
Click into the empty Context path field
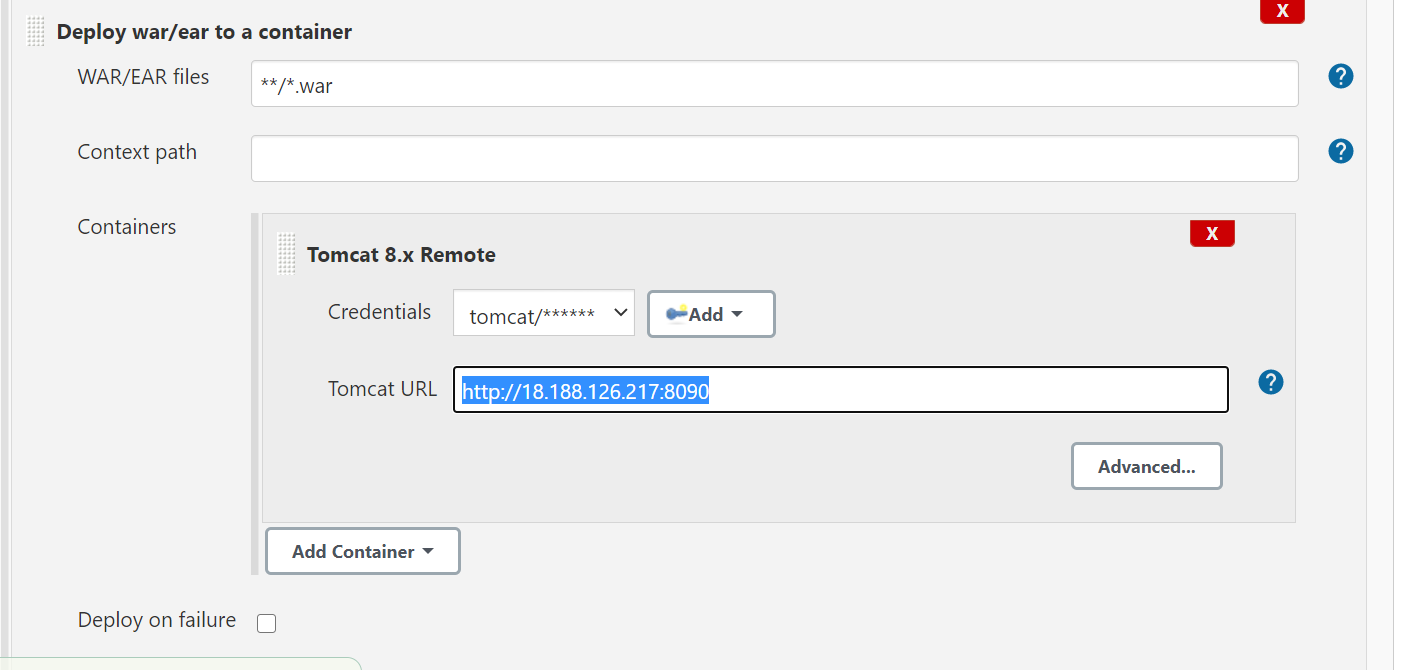click(774, 159)
